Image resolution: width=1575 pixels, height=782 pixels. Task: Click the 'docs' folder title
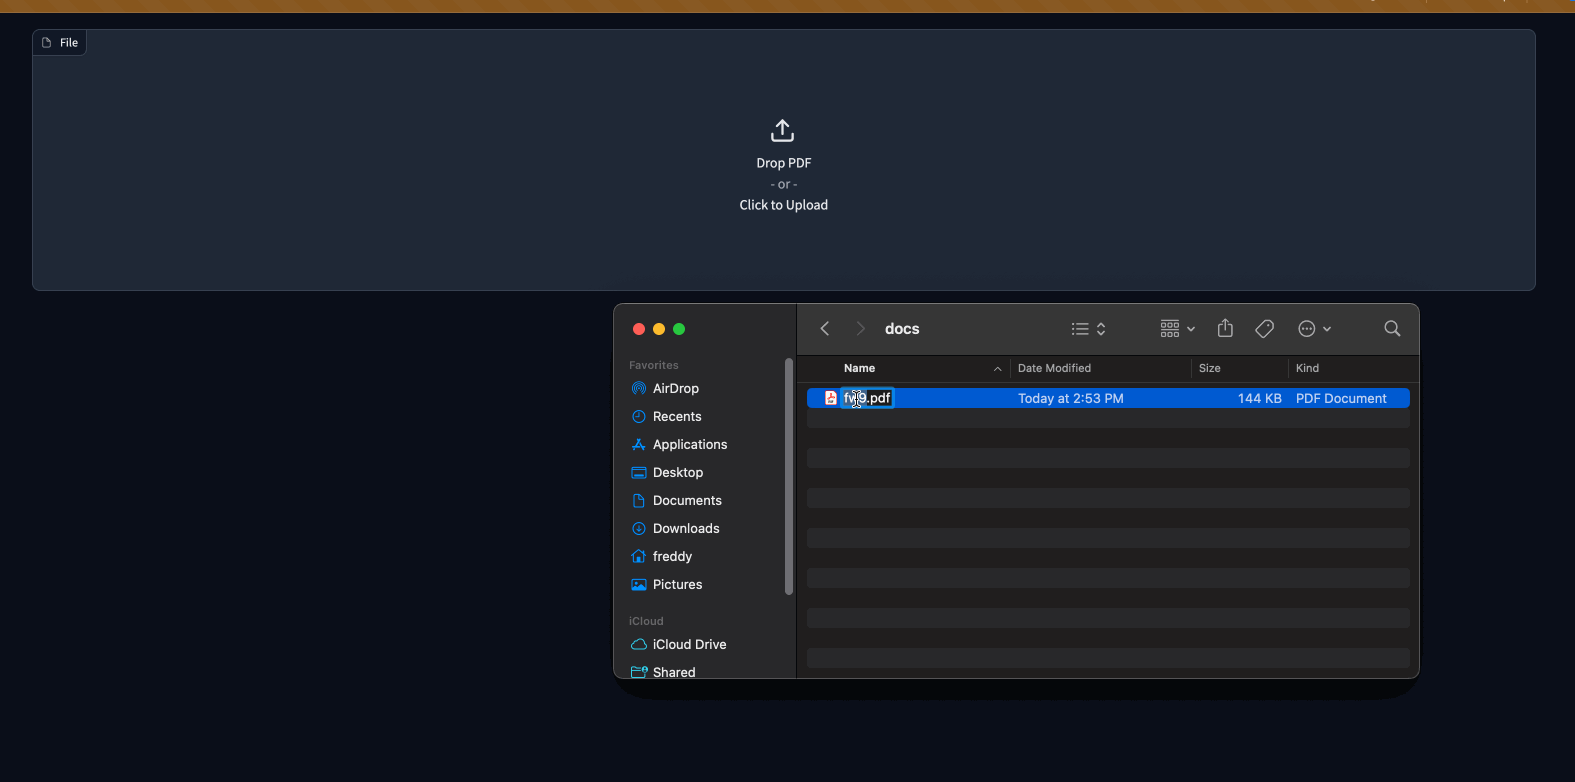pos(902,329)
